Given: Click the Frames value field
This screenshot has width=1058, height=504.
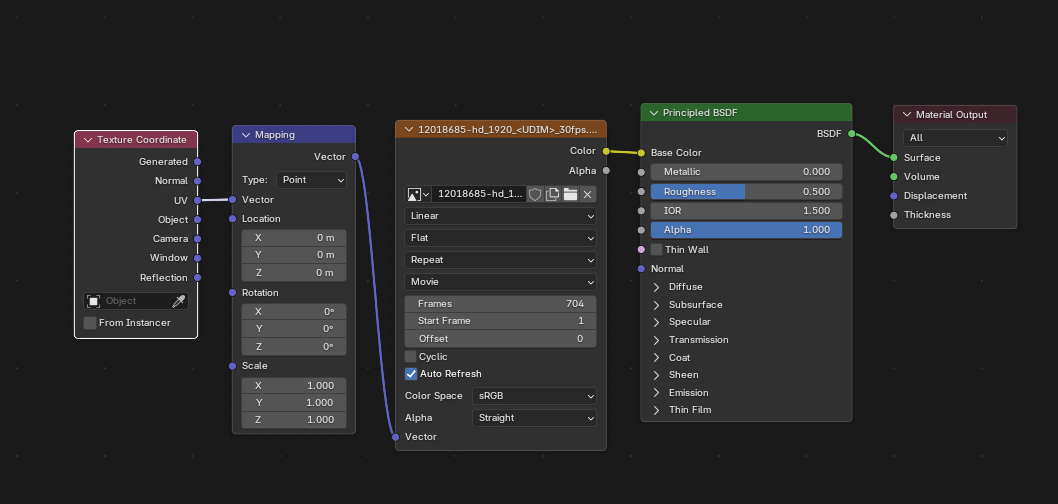Looking at the screenshot, I should [500, 304].
